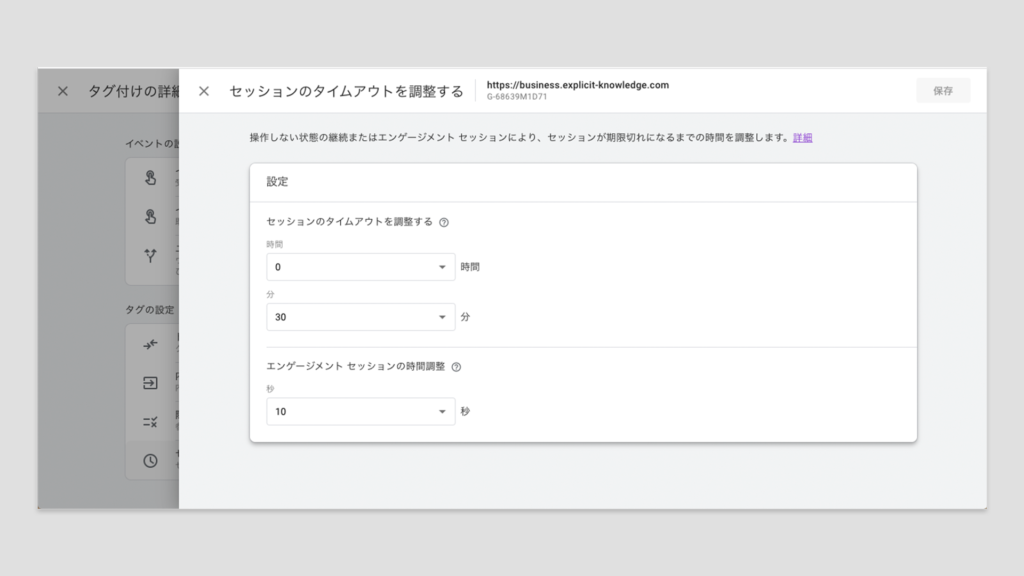Open the 秒 seconds dropdown showing 10
The image size is (1024, 576).
[x=360, y=412]
